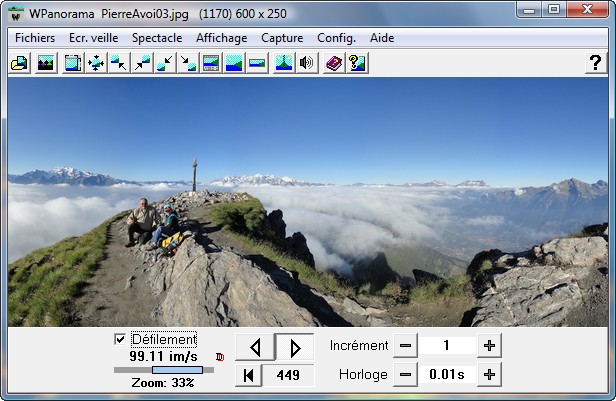Screen dimensions: 616x401
Task: Open the Config. menu
Action: [336, 37]
